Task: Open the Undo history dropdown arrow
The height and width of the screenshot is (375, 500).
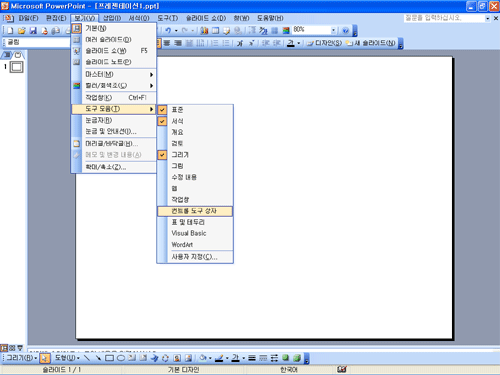Action: pos(176,31)
